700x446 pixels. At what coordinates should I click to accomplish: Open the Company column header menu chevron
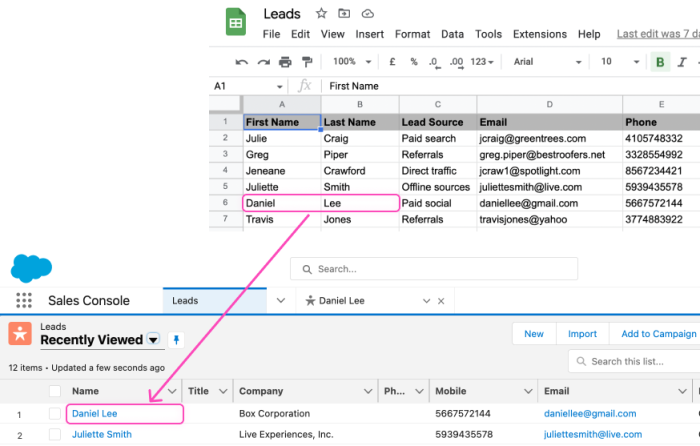(368, 392)
